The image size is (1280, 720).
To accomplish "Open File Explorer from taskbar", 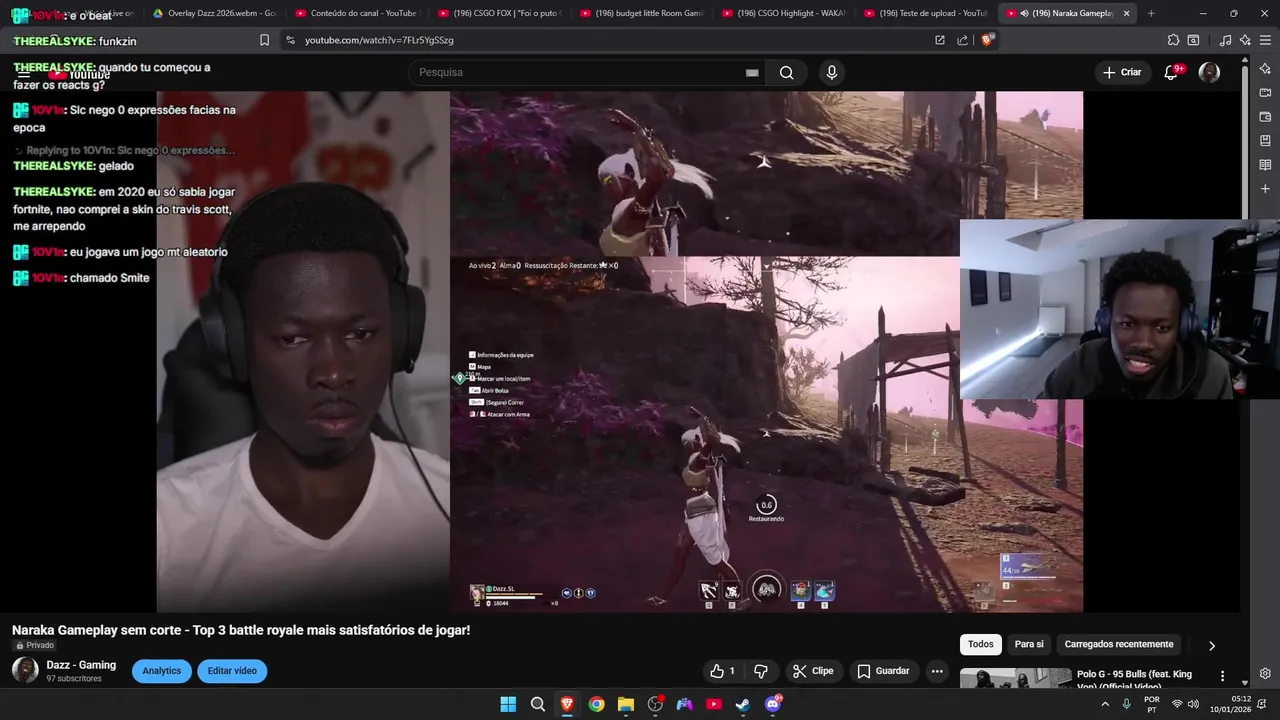I will click(625, 704).
